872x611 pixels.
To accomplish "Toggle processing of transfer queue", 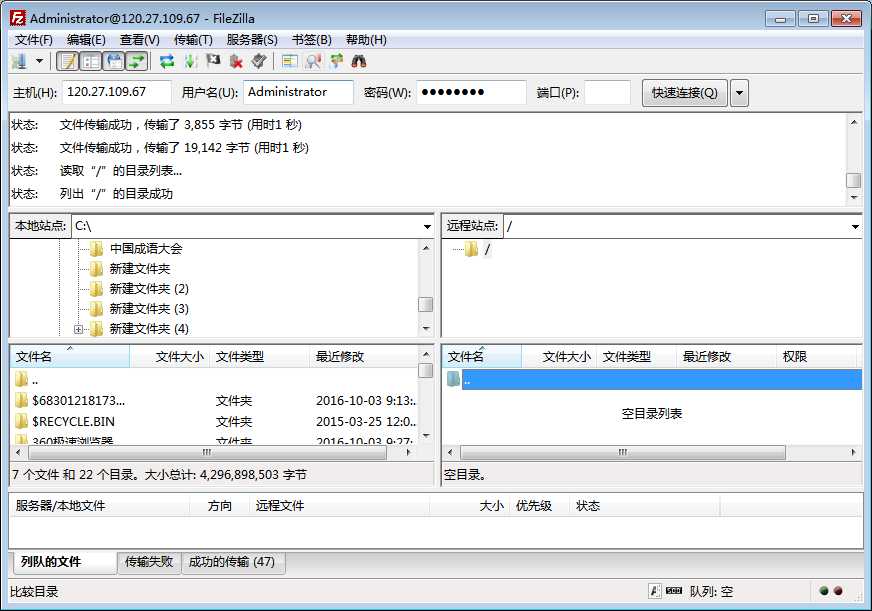I will [x=191, y=61].
